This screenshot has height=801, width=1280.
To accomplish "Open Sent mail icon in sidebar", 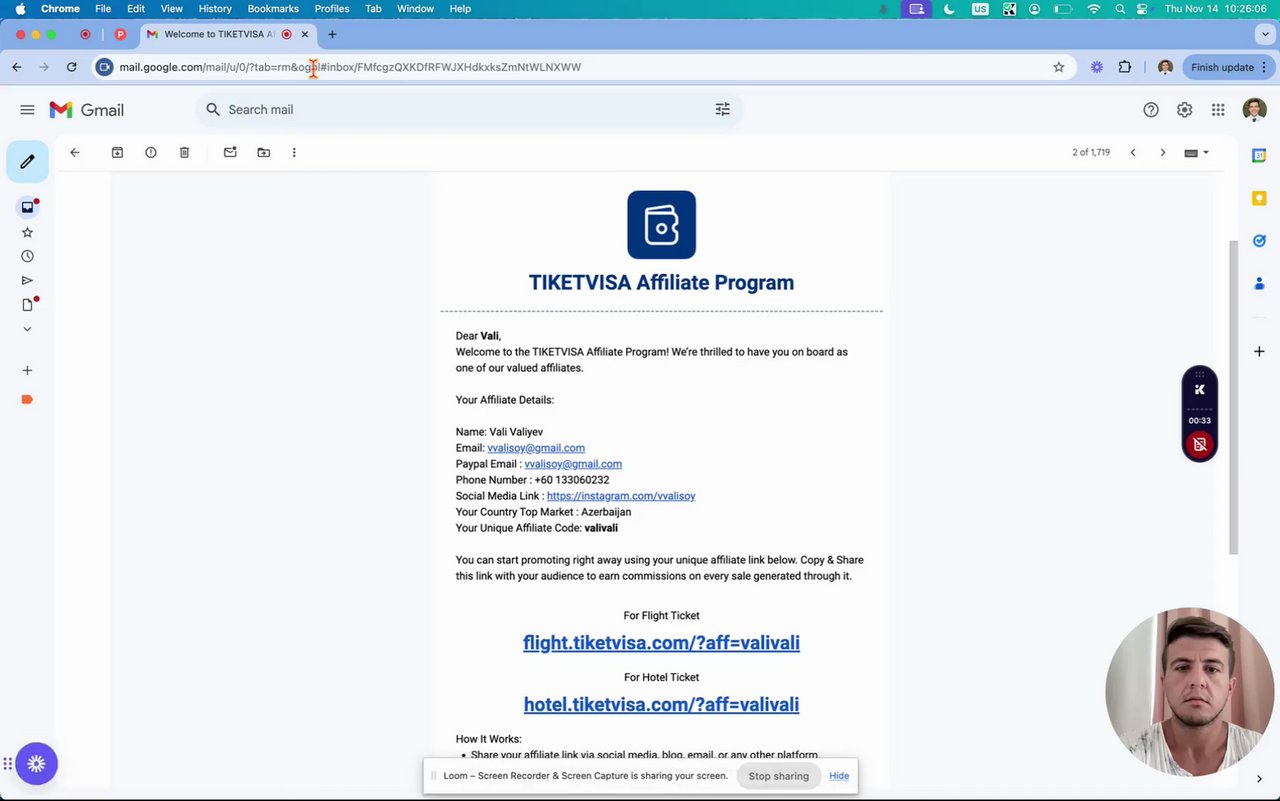I will [x=27, y=280].
